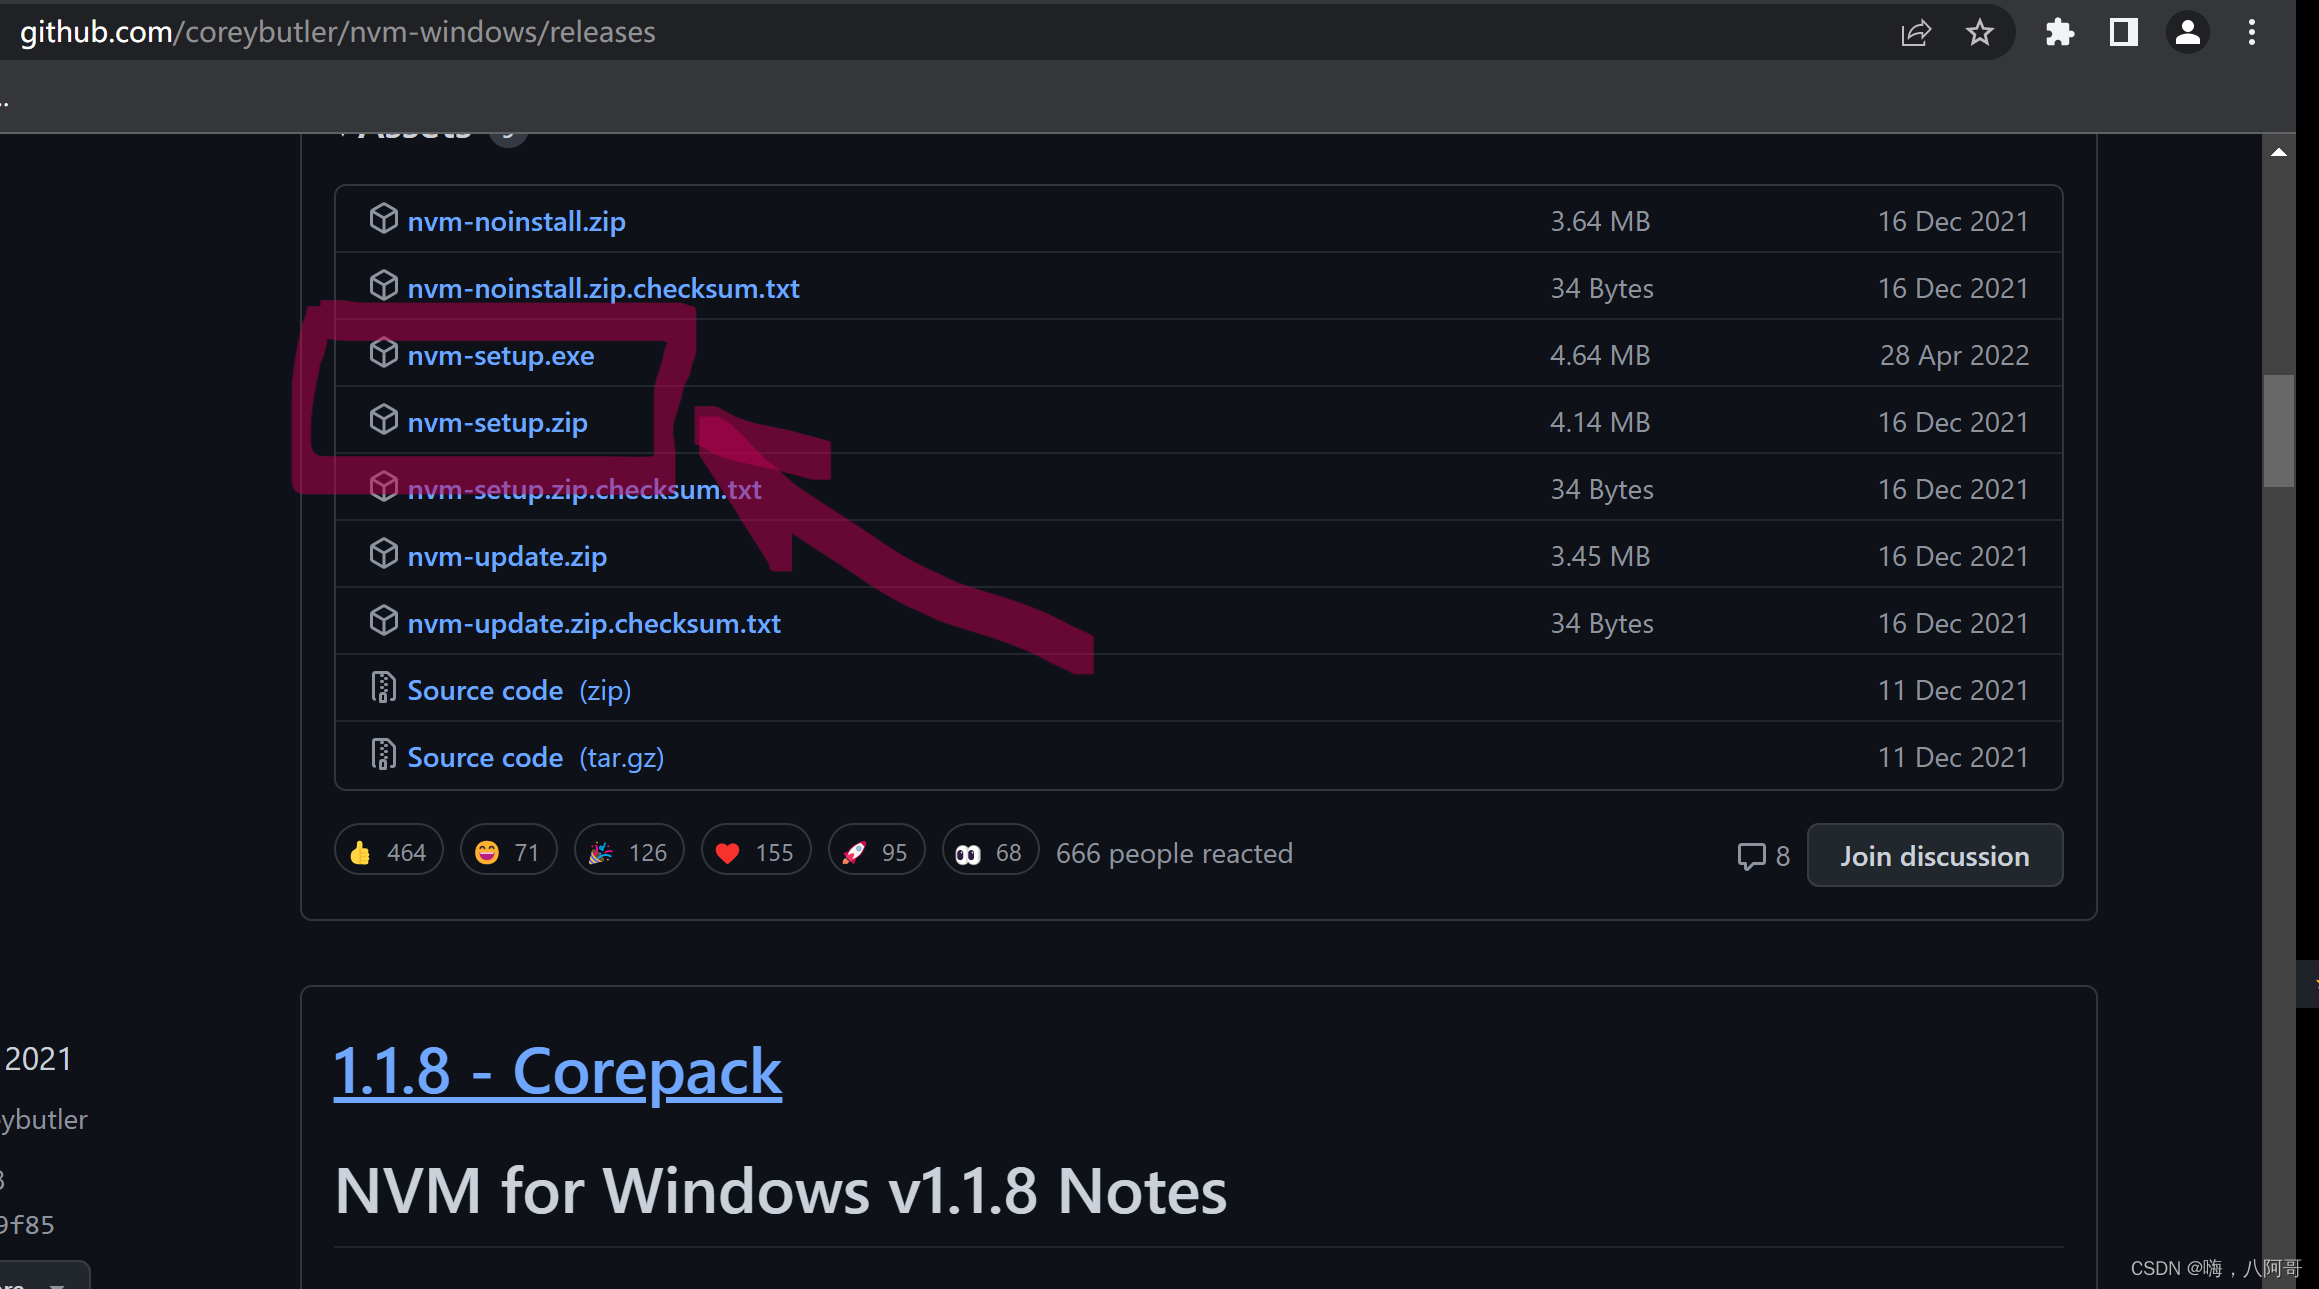
Task: Toggle hooray reaction with 126
Action: point(629,851)
